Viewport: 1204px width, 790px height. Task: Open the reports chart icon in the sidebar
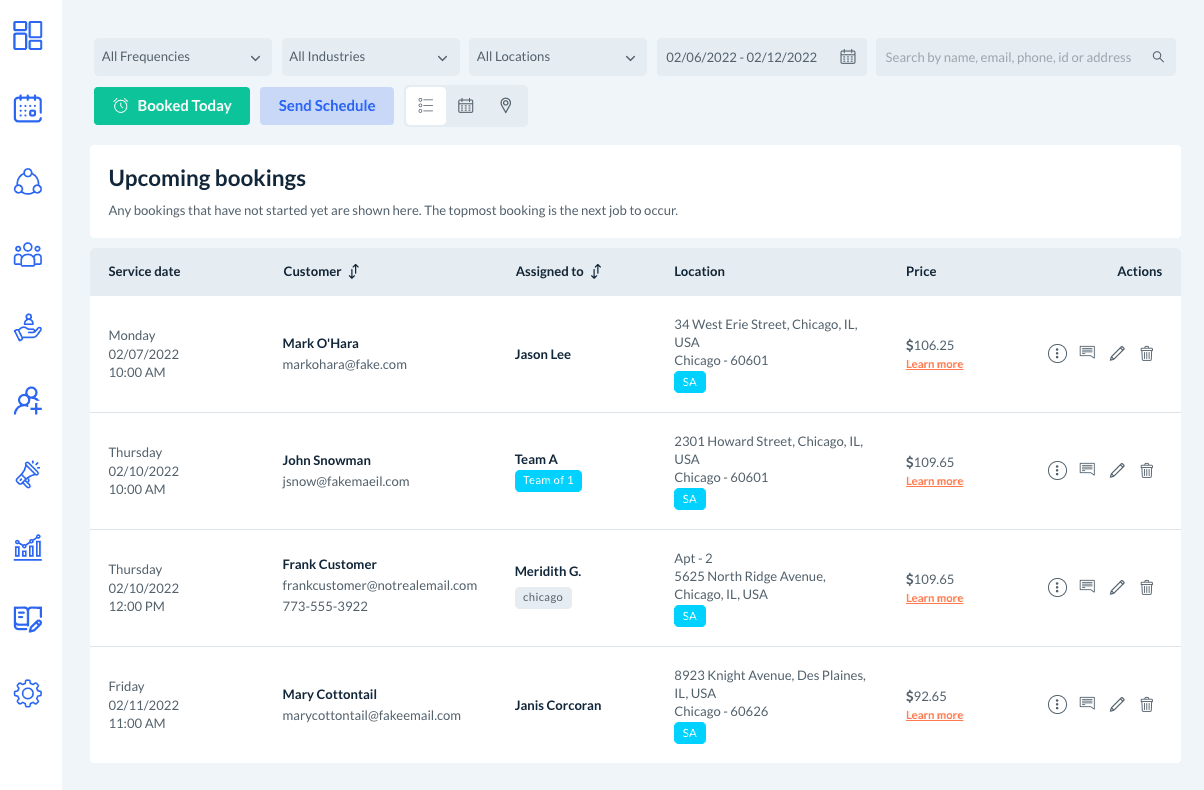28,547
